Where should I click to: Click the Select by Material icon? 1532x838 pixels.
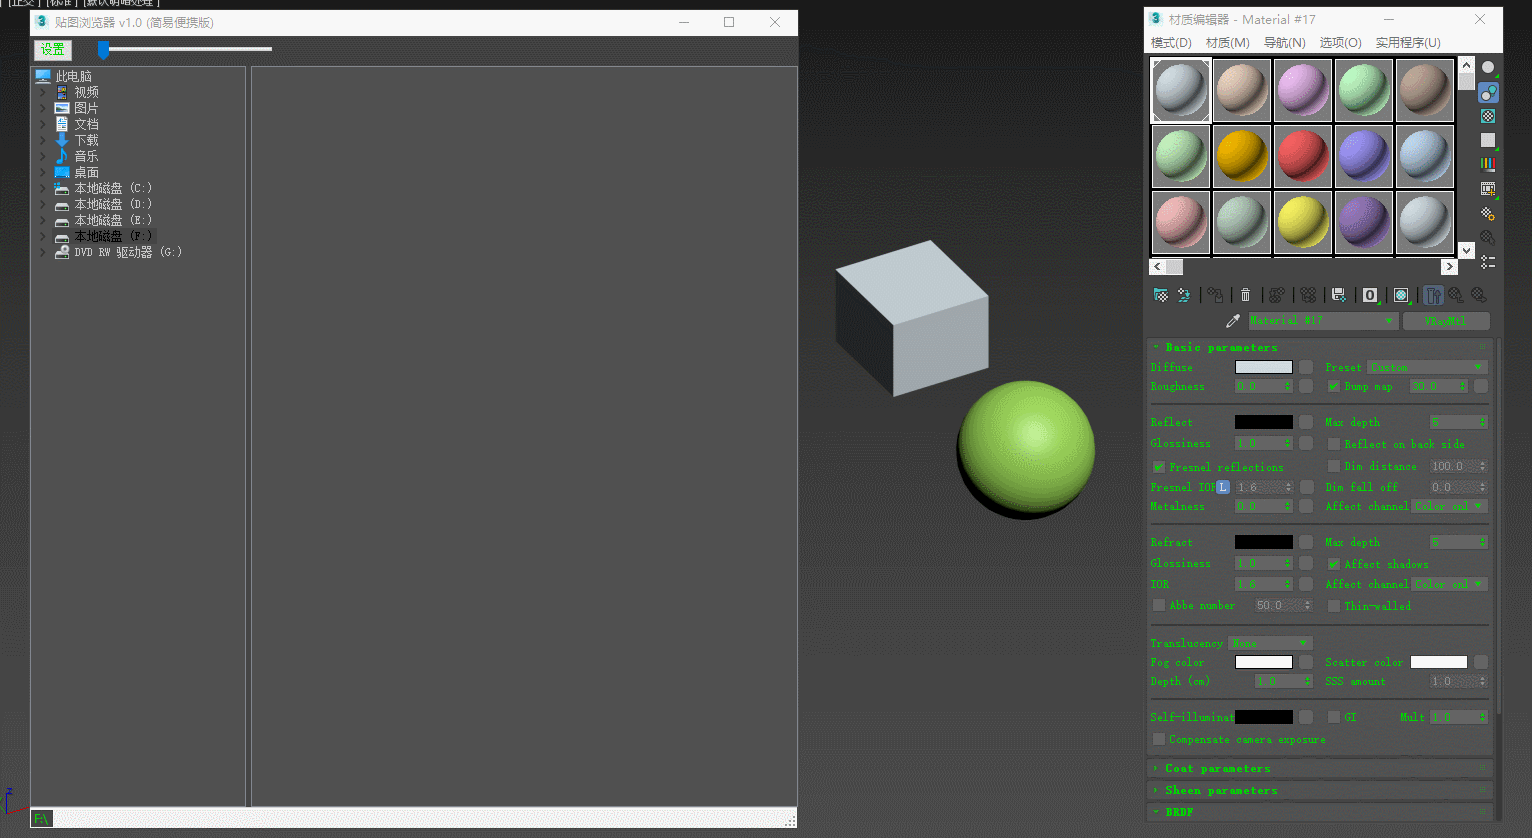click(1488, 237)
